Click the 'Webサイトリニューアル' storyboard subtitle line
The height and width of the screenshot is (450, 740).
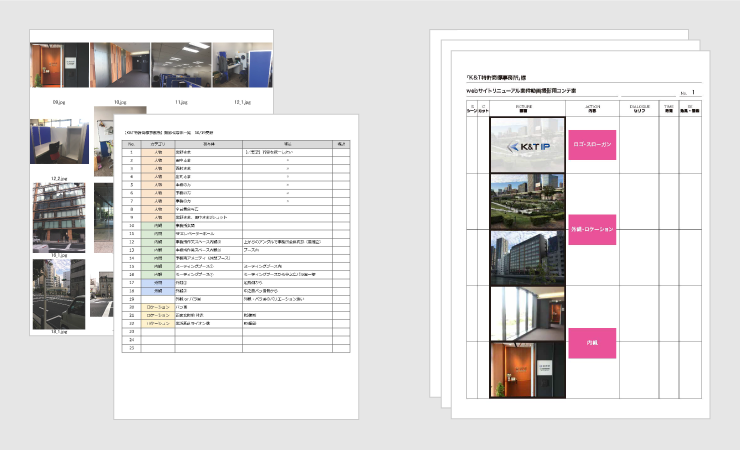(521, 91)
